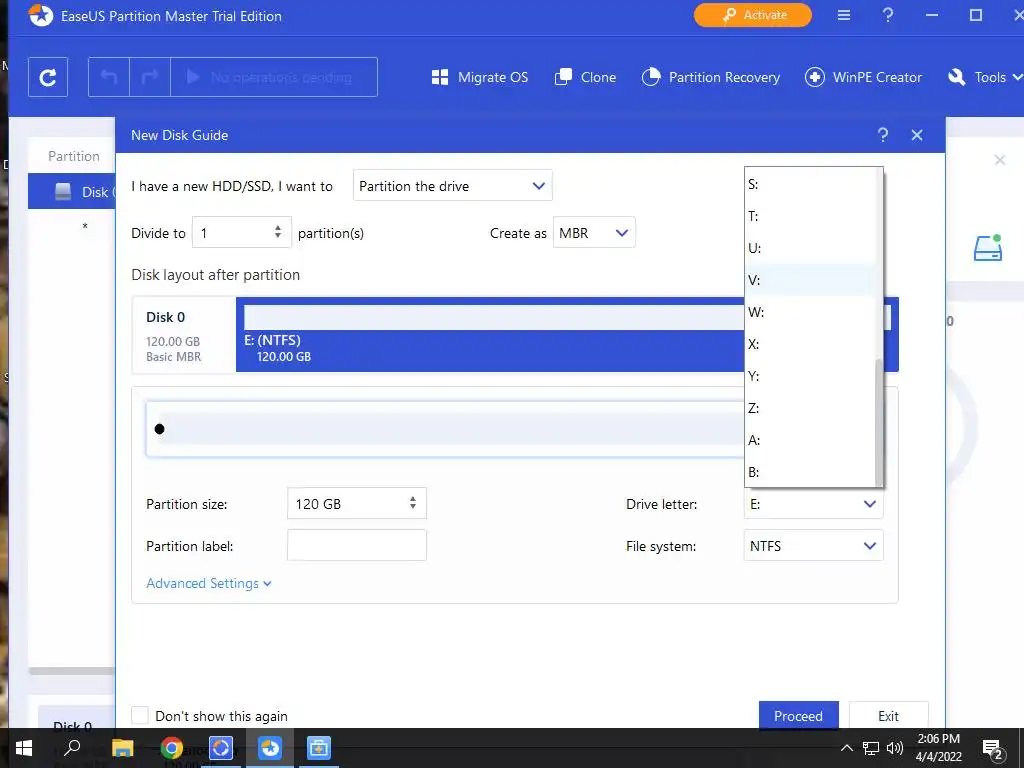
Task: Select drive letter W:
Action: (x=810, y=312)
